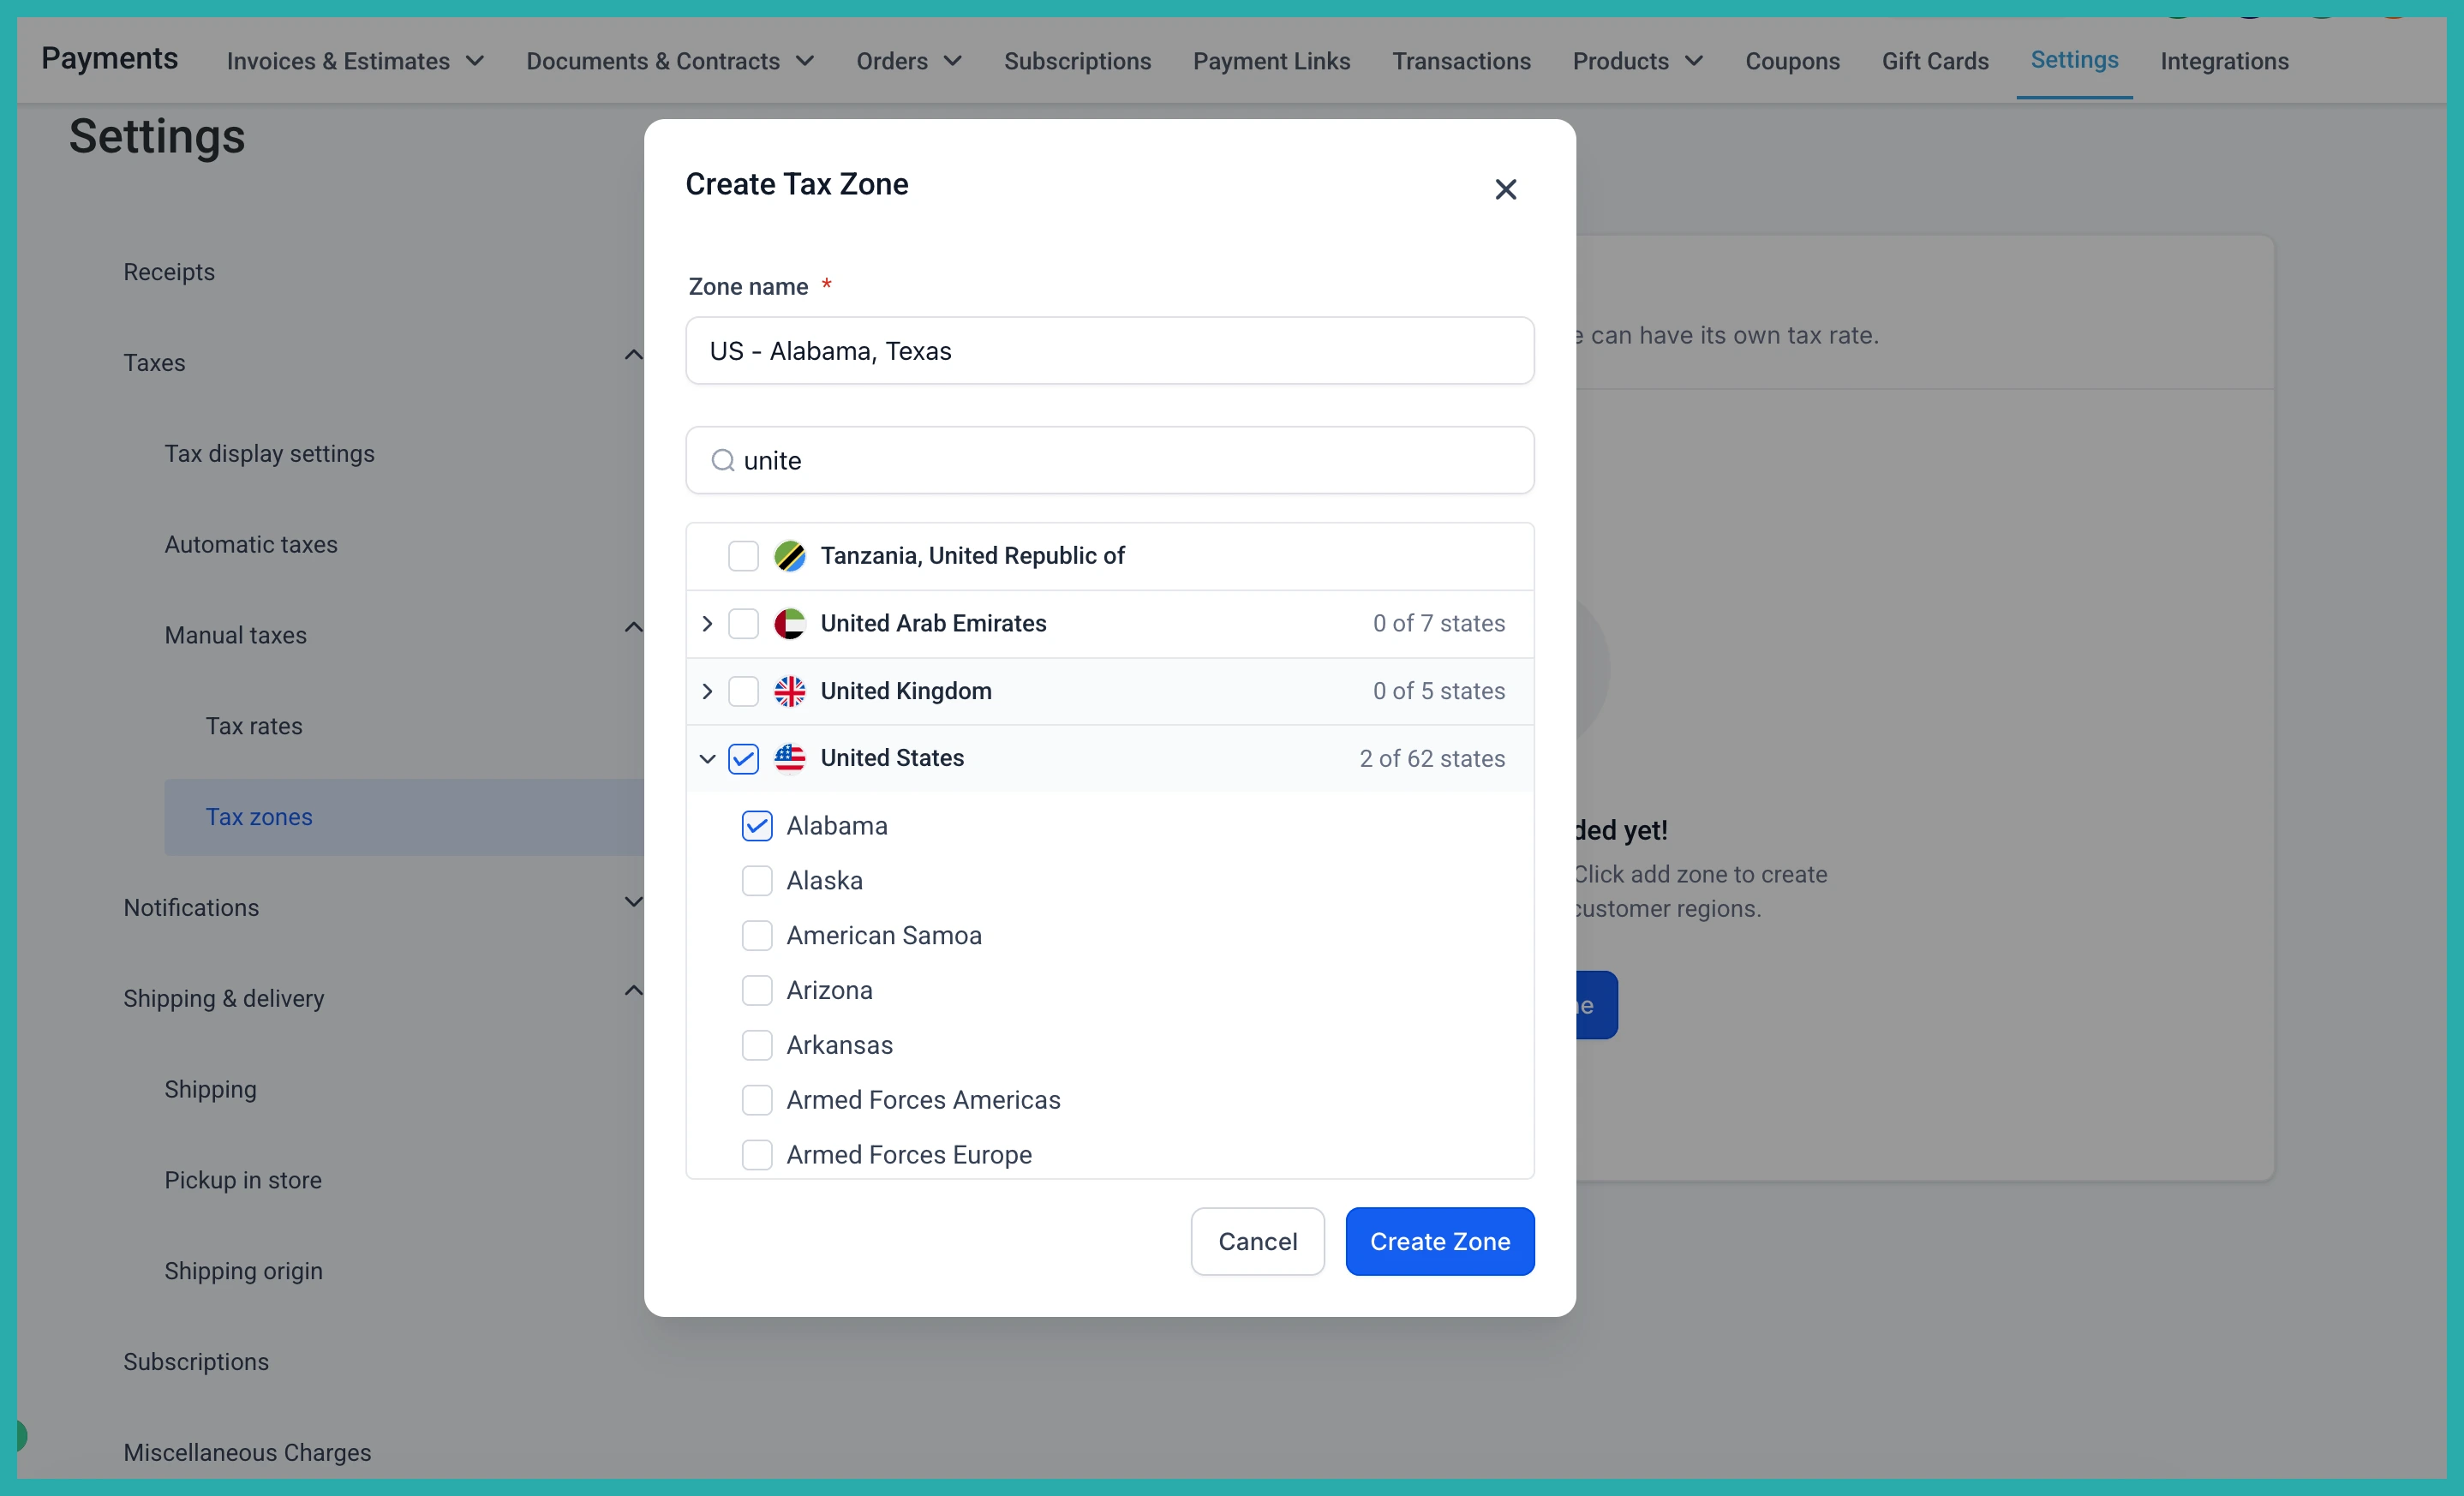Check the Armed Forces Europe checkbox
The image size is (2464, 1496).
click(757, 1155)
